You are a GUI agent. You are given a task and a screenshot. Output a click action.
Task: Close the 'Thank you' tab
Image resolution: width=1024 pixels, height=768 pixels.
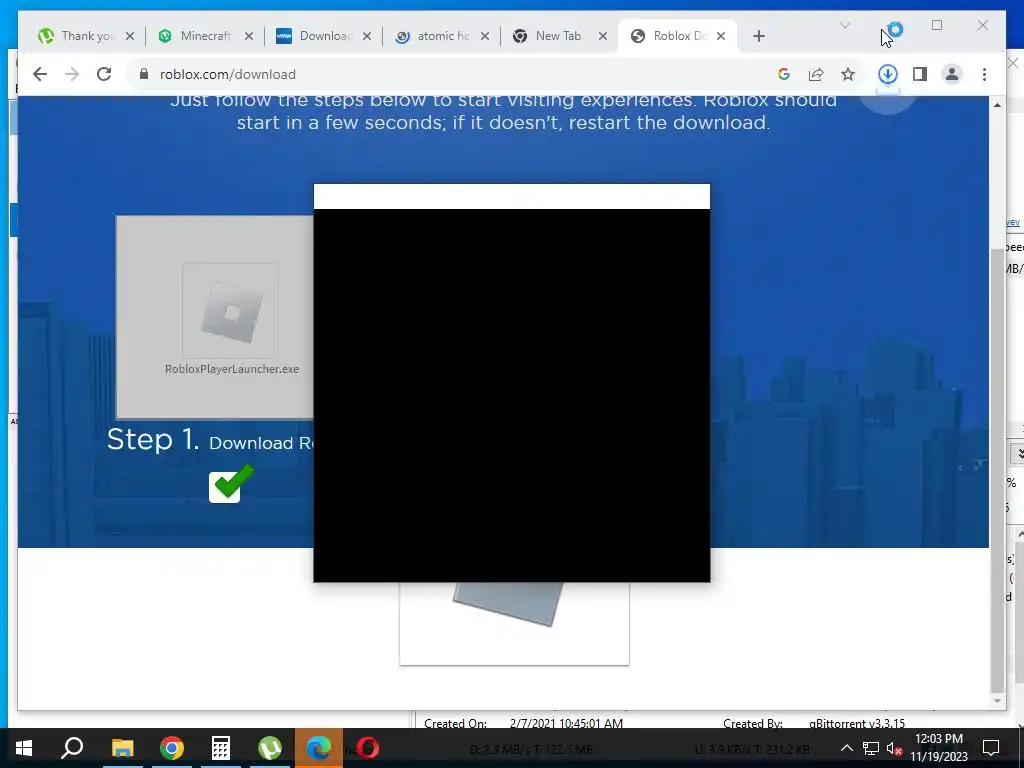coord(130,36)
